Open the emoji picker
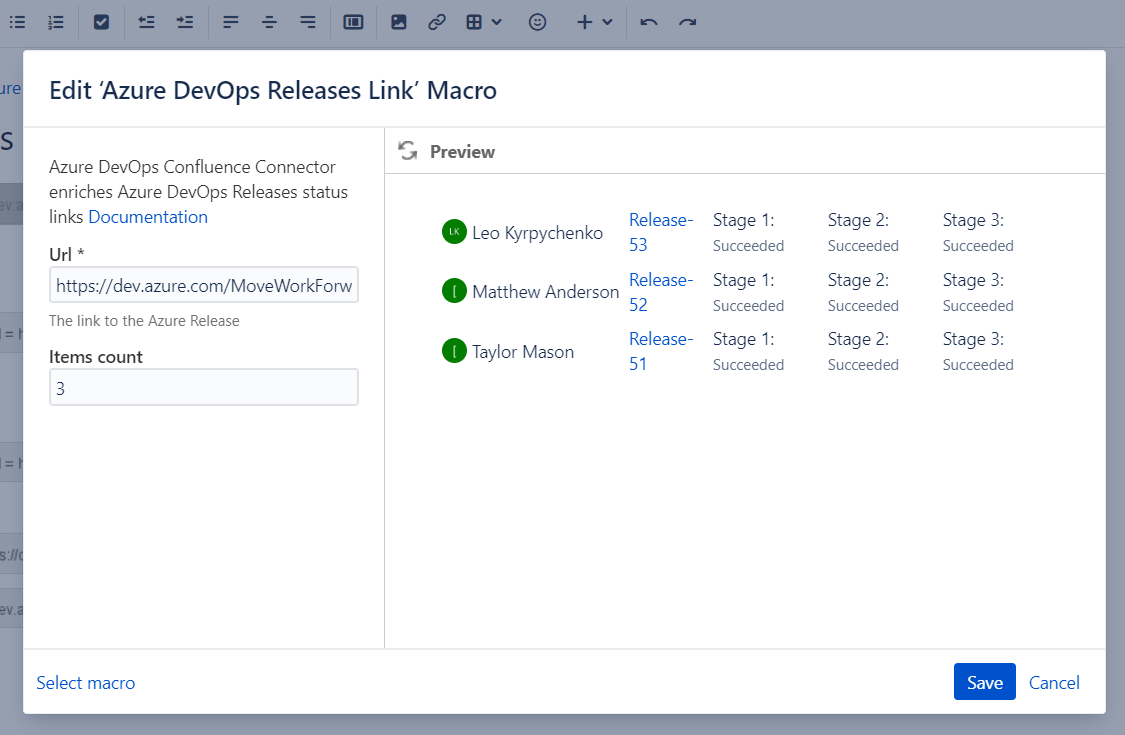This screenshot has width=1125, height=735. coord(537,21)
